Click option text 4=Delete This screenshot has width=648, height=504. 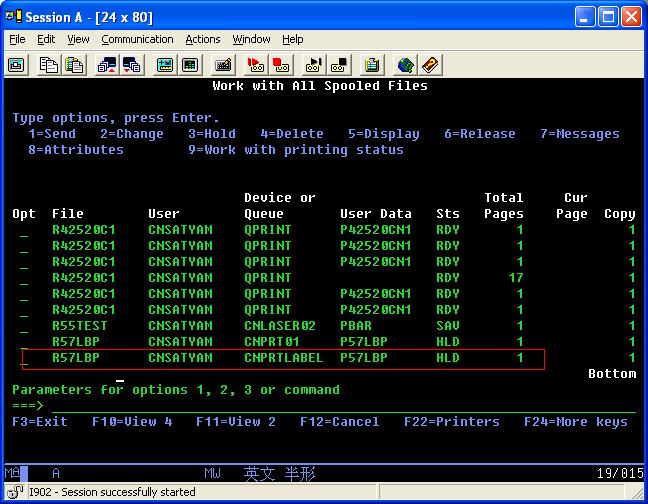tap(292, 134)
